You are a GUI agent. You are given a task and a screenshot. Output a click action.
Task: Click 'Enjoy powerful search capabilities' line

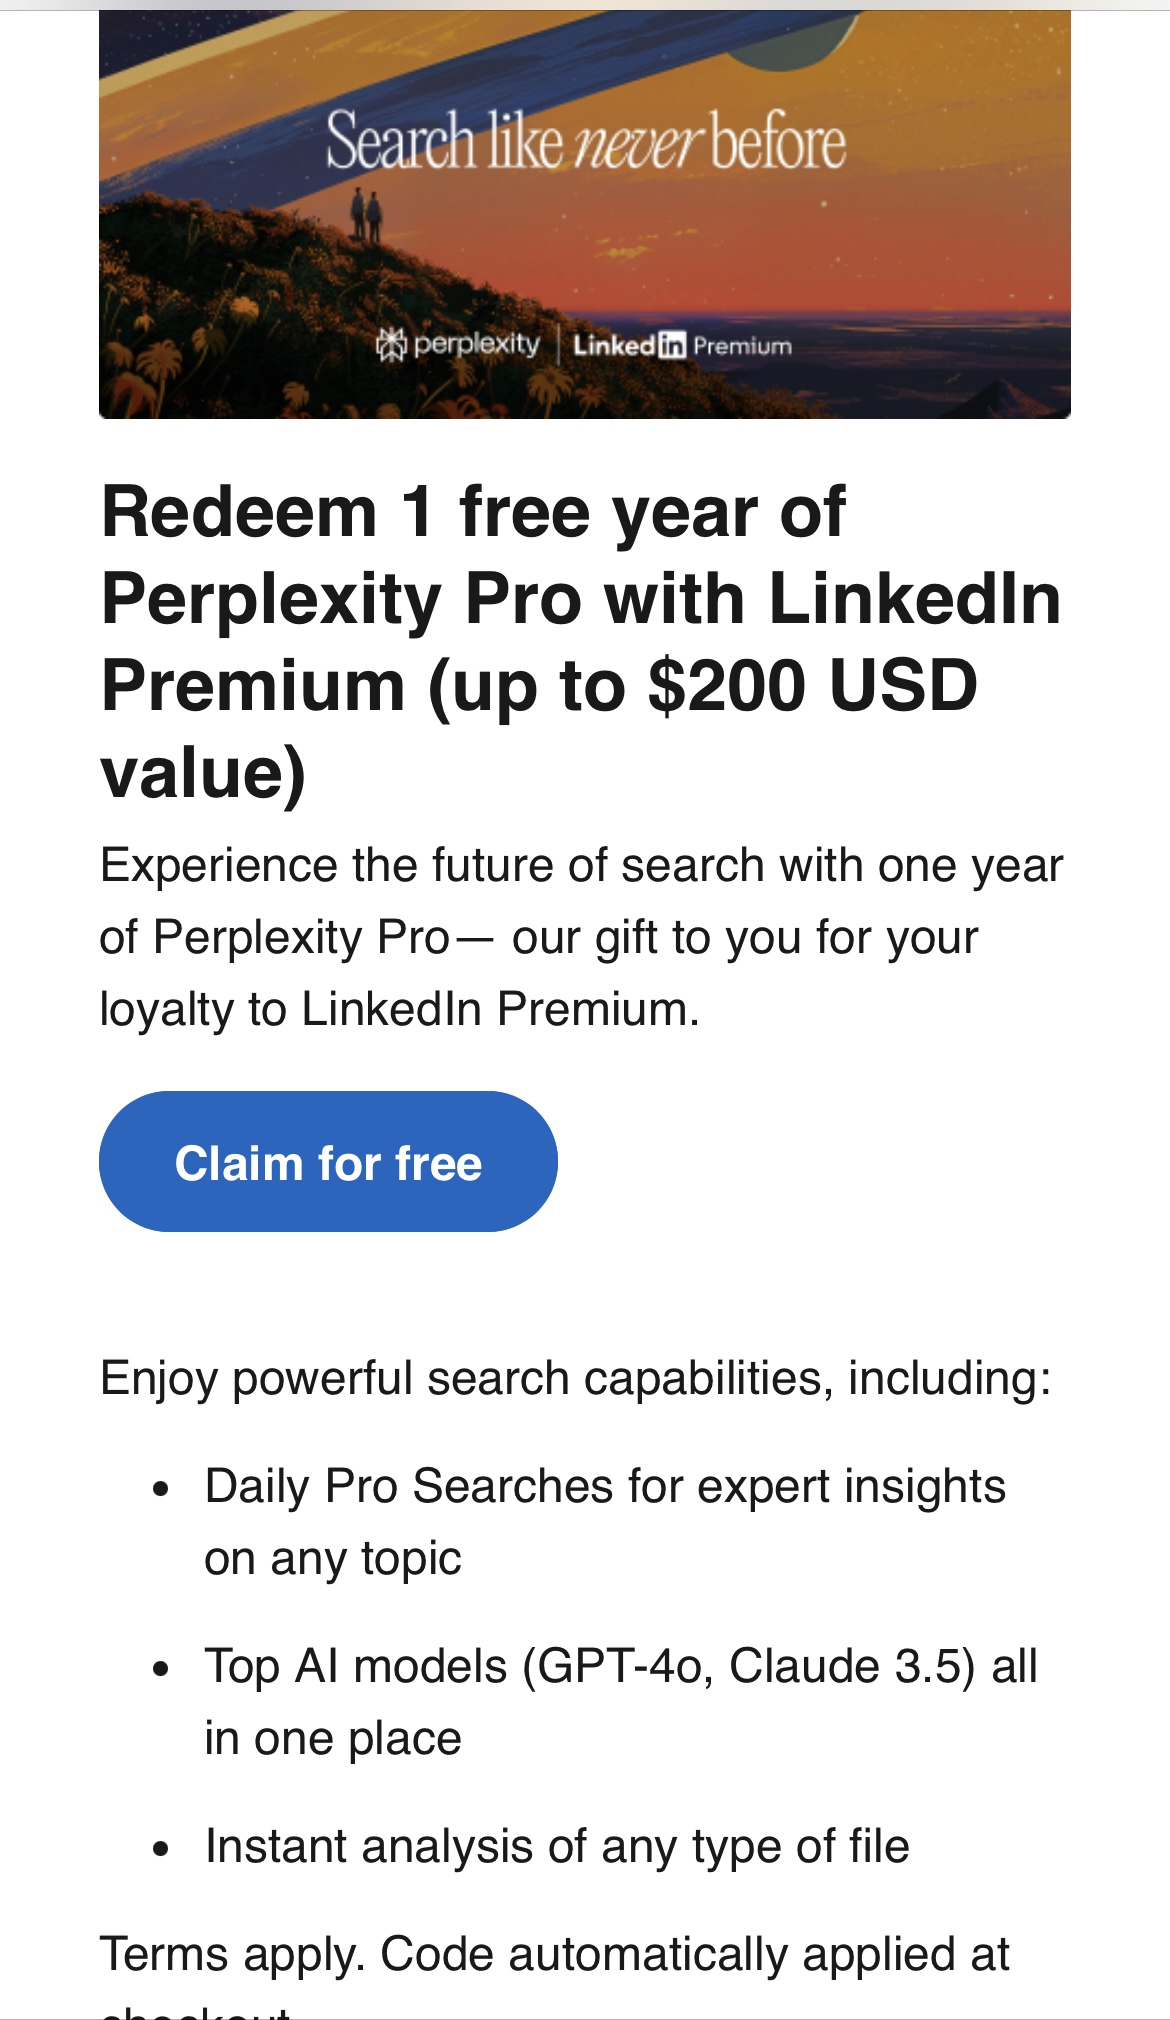576,1378
